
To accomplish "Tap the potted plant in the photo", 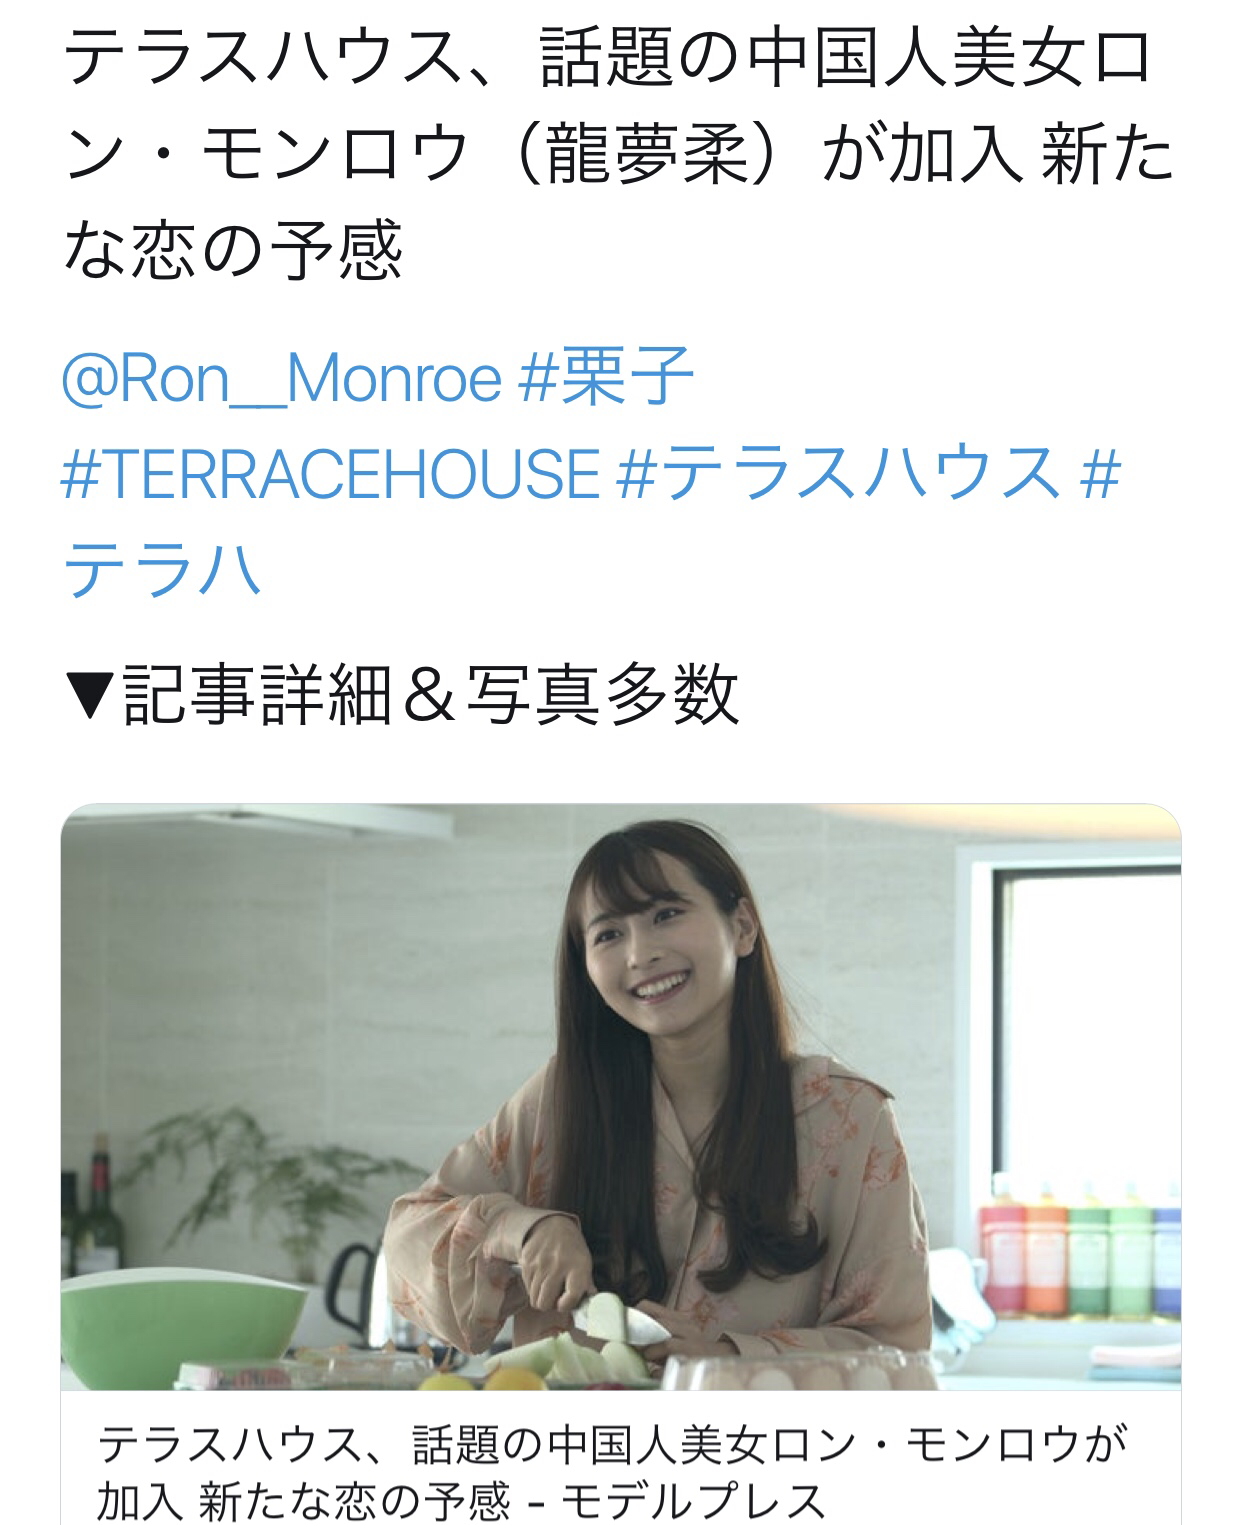I will point(245,1180).
